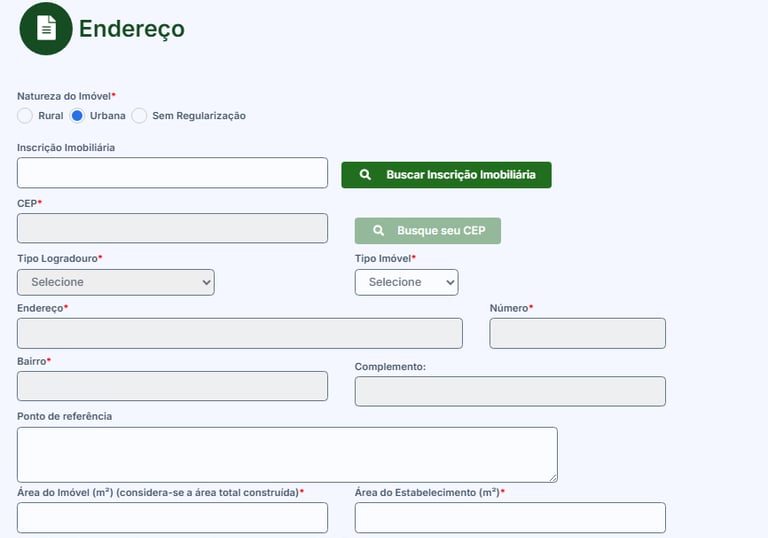
Task: Click the Endereço section heading
Action: (x=132, y=29)
